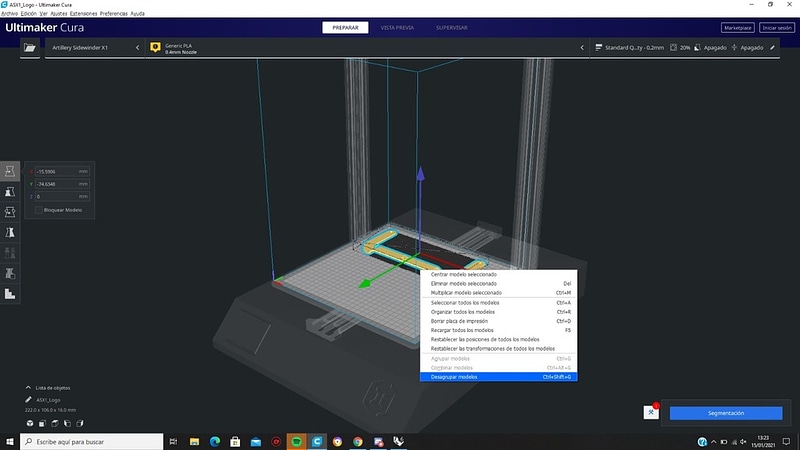The width and height of the screenshot is (800, 450).
Task: Choose Centrar modelo seleccionado
Action: tap(498, 274)
